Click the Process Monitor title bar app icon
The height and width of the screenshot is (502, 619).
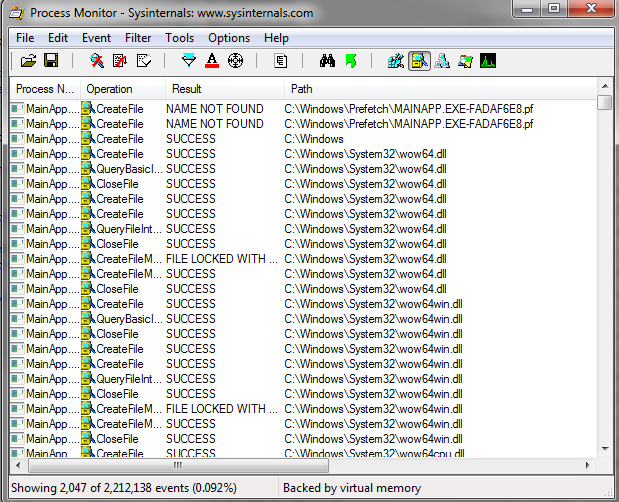tap(17, 13)
